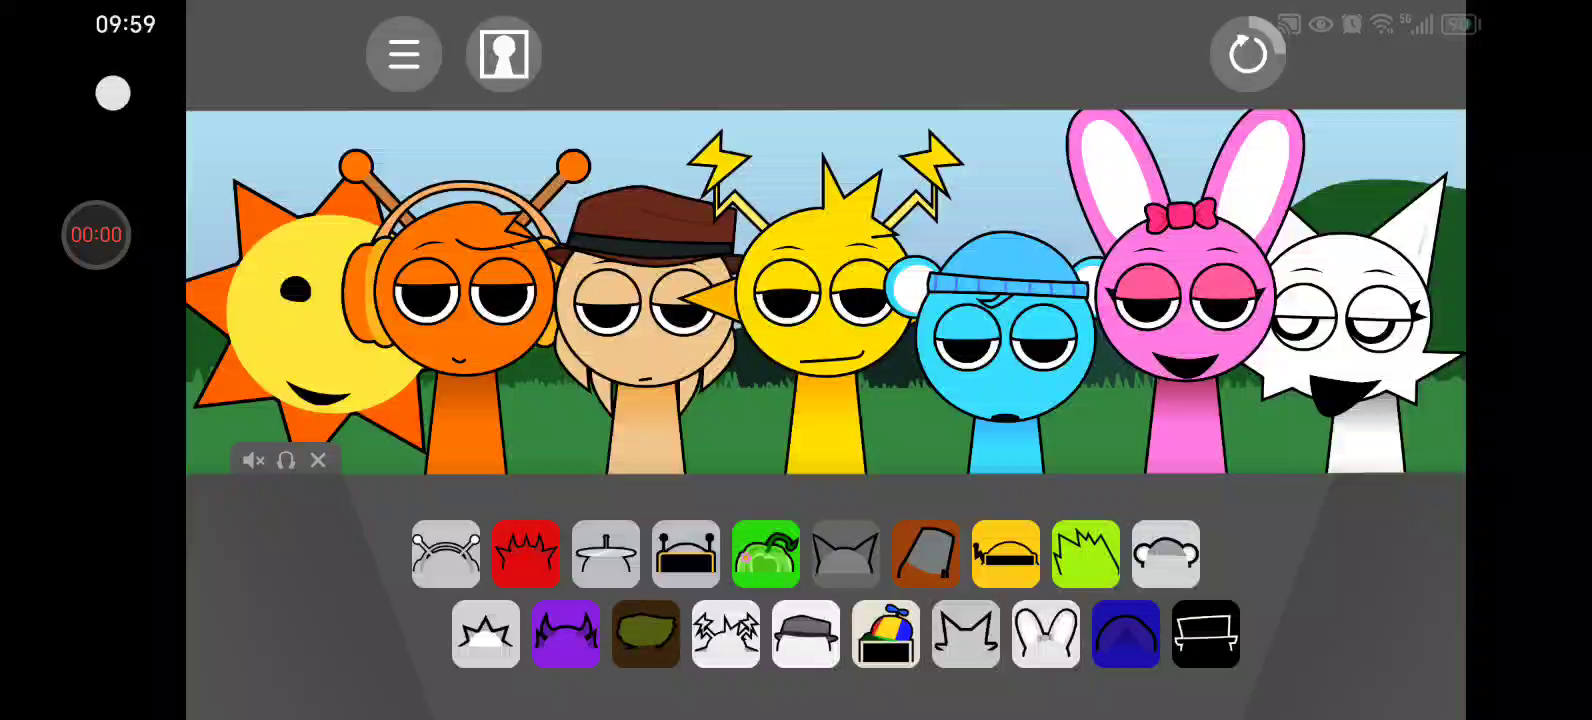The width and height of the screenshot is (1592, 720).
Task: Select the purple horned icon
Action: (566, 634)
